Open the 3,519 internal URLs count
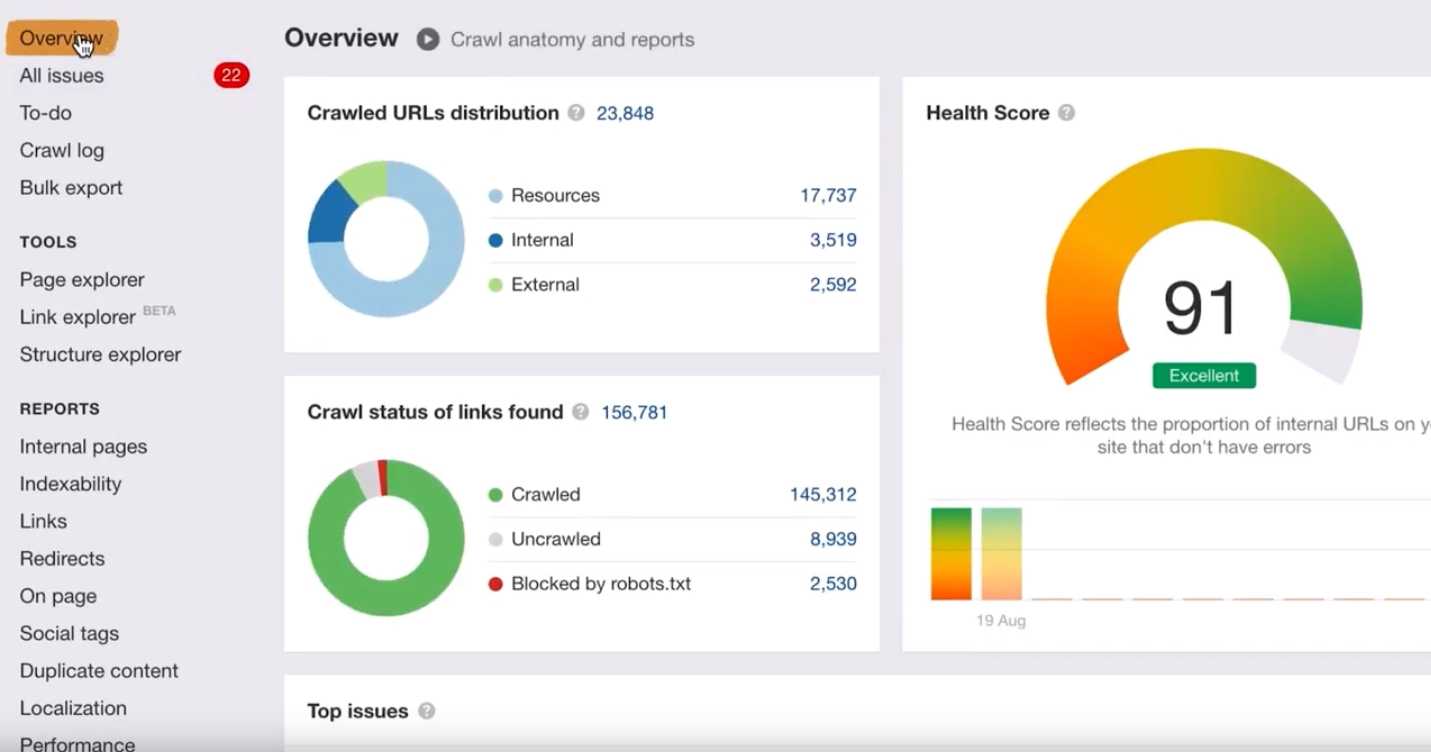 point(832,240)
